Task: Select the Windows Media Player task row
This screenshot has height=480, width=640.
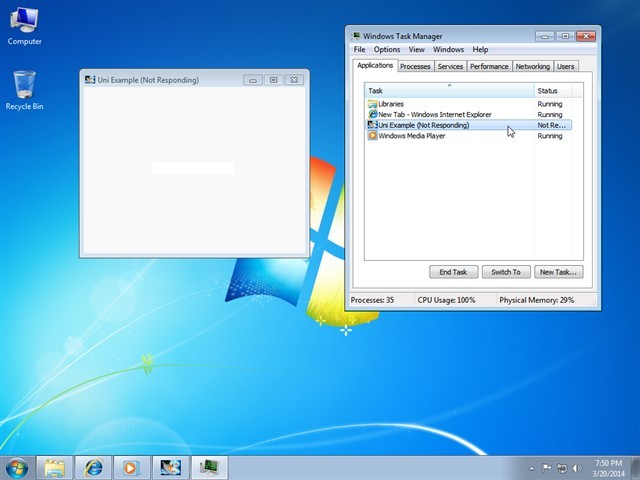Action: coord(468,136)
